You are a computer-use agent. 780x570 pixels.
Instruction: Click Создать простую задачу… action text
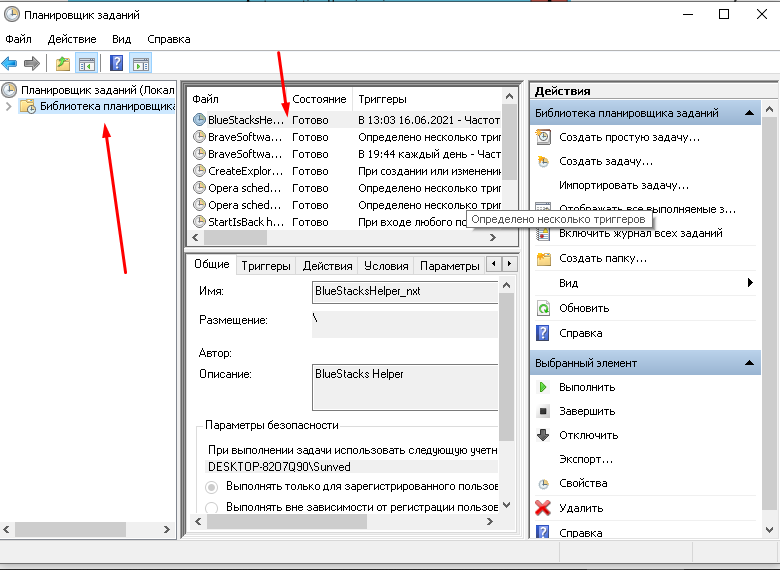click(629, 137)
